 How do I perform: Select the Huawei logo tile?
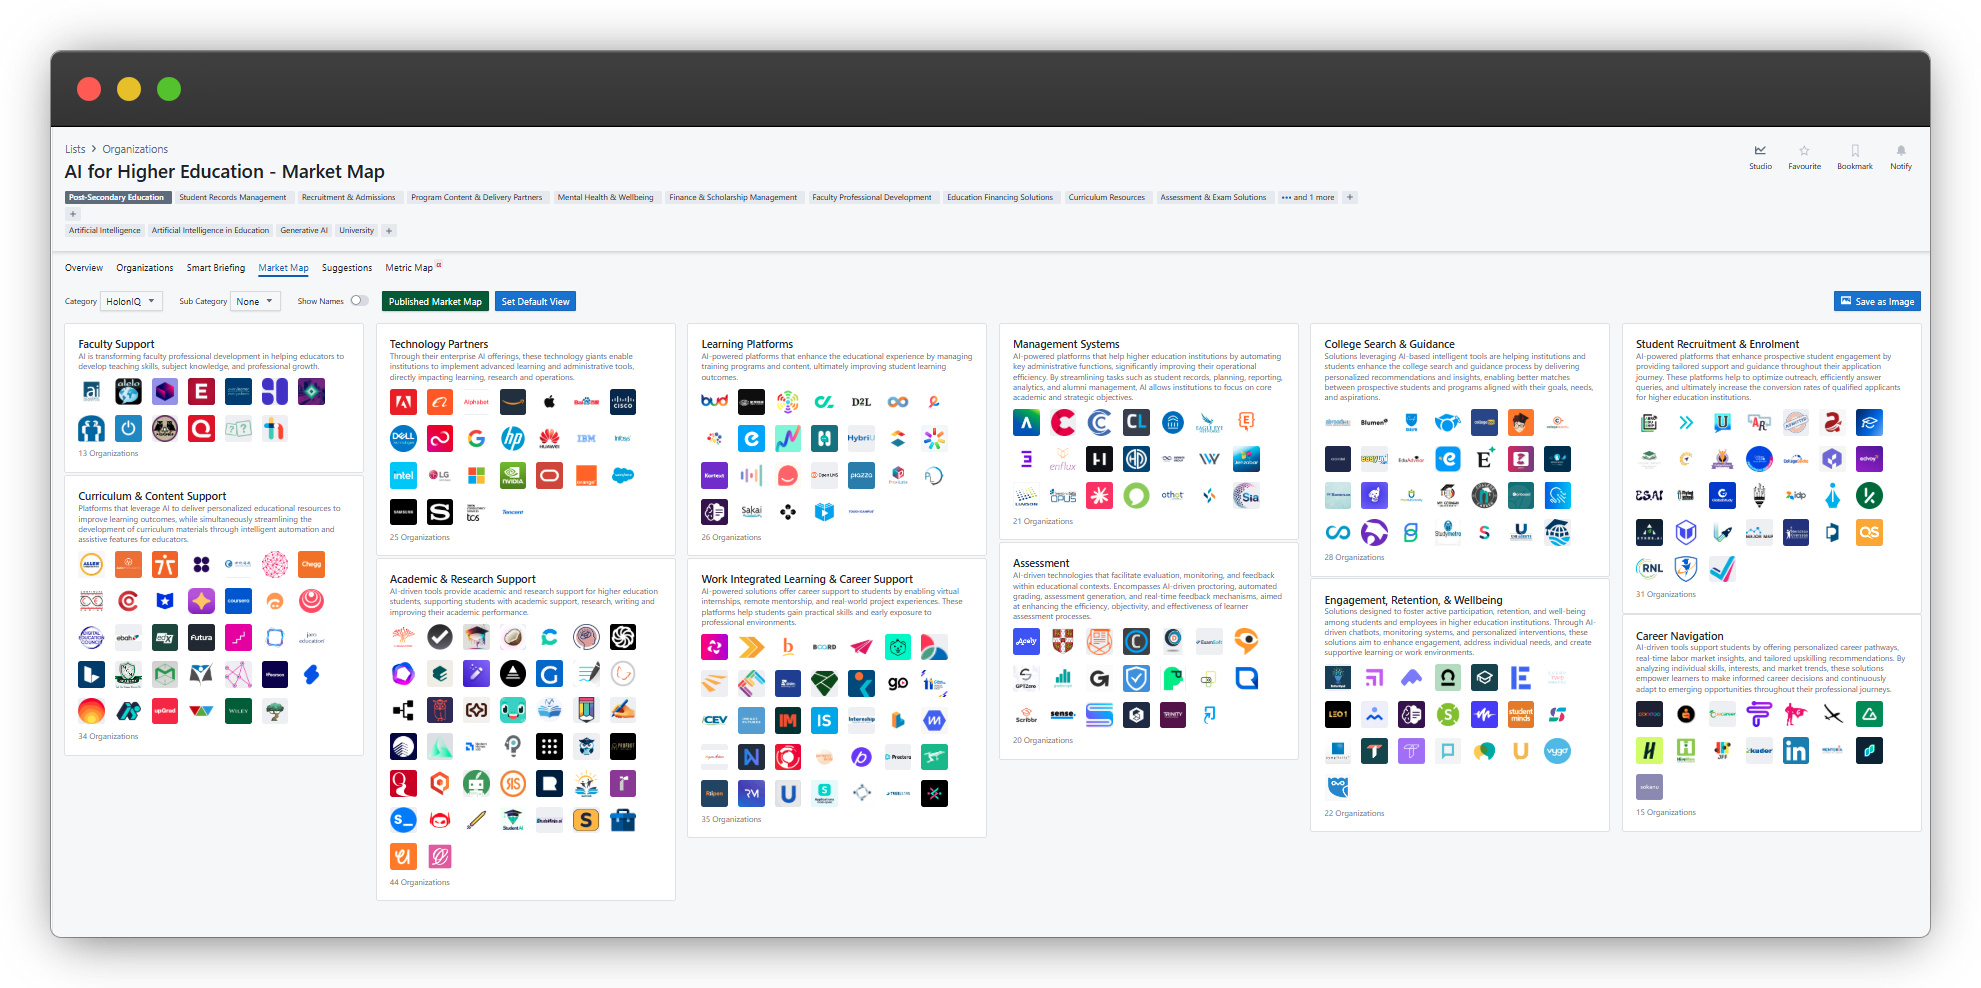pyautogui.click(x=549, y=438)
